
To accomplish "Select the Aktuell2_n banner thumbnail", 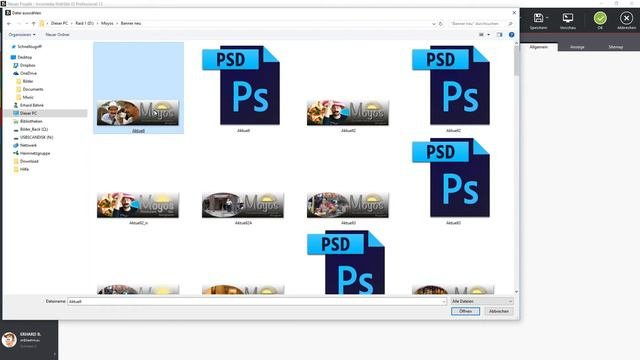I will point(138,205).
